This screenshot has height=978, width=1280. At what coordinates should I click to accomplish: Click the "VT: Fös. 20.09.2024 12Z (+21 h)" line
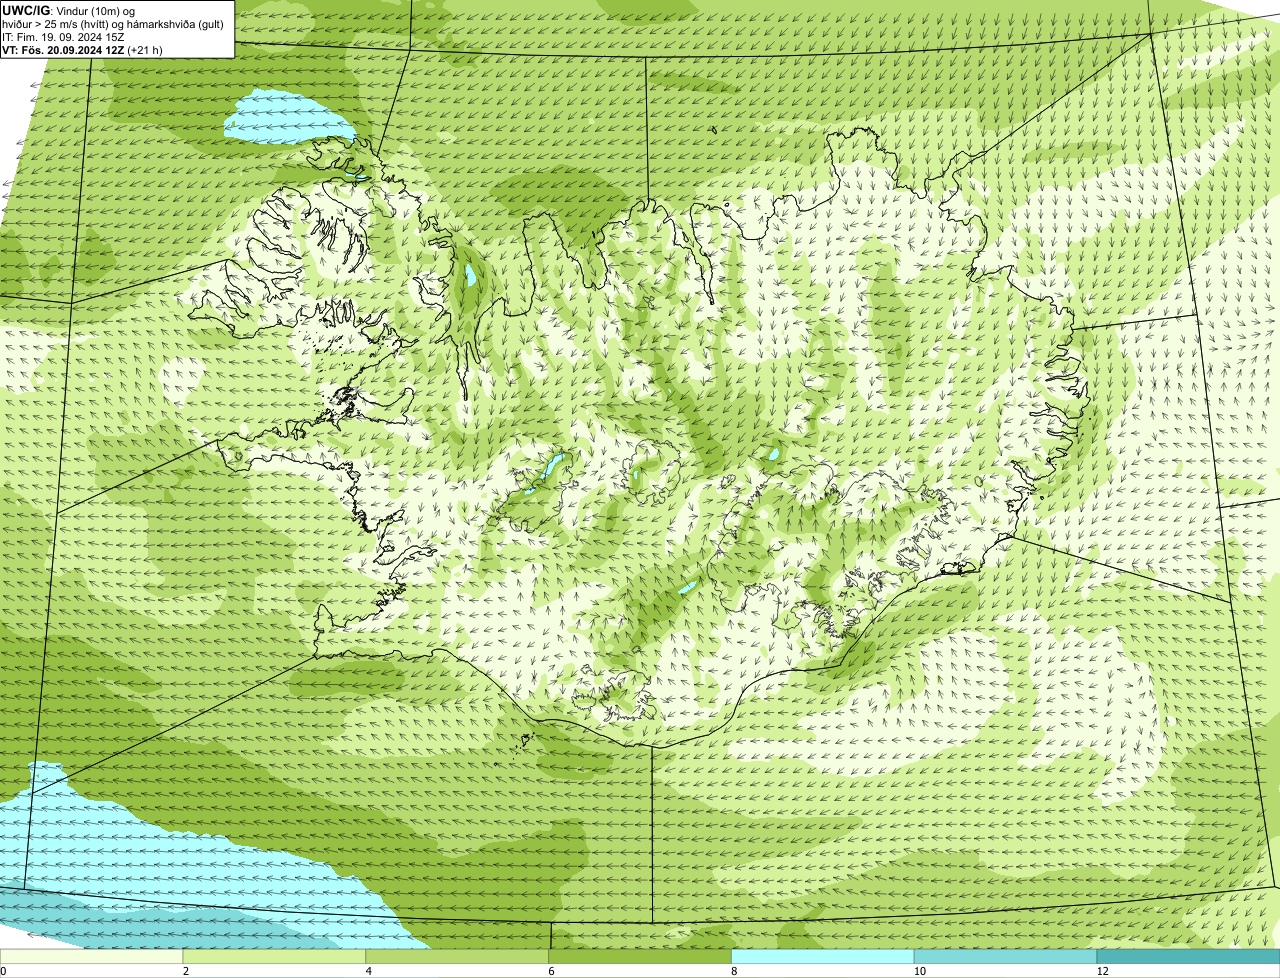point(83,50)
